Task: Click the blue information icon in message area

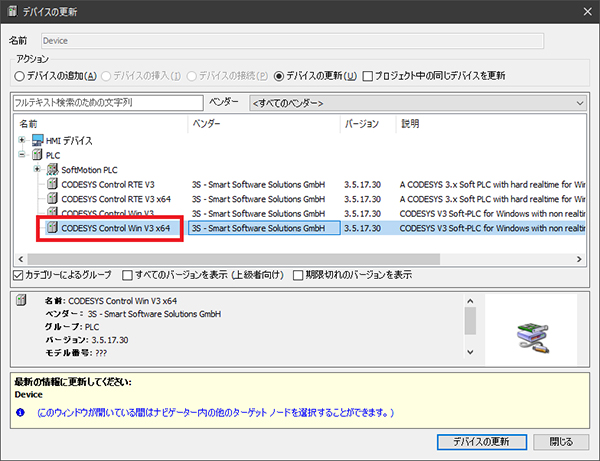Action: click(20, 412)
